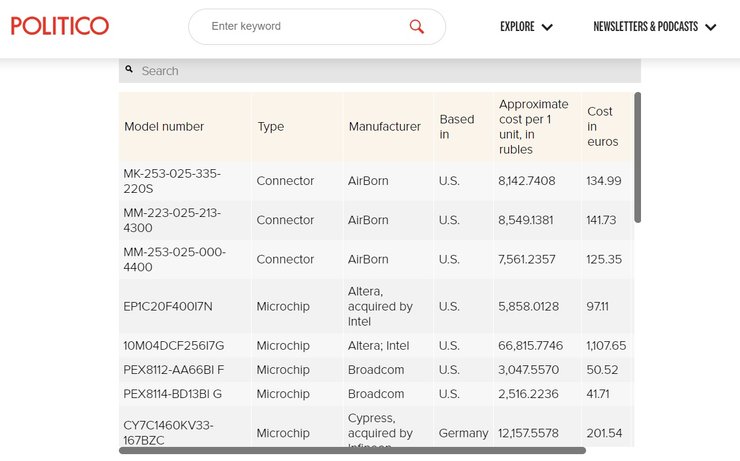Click the Approximate cost in rubles header
The height and width of the screenshot is (461, 740).
coord(533,127)
